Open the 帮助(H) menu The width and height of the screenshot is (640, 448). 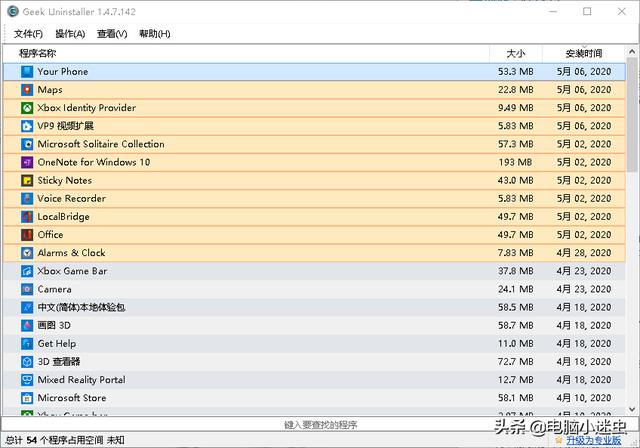tap(155, 34)
